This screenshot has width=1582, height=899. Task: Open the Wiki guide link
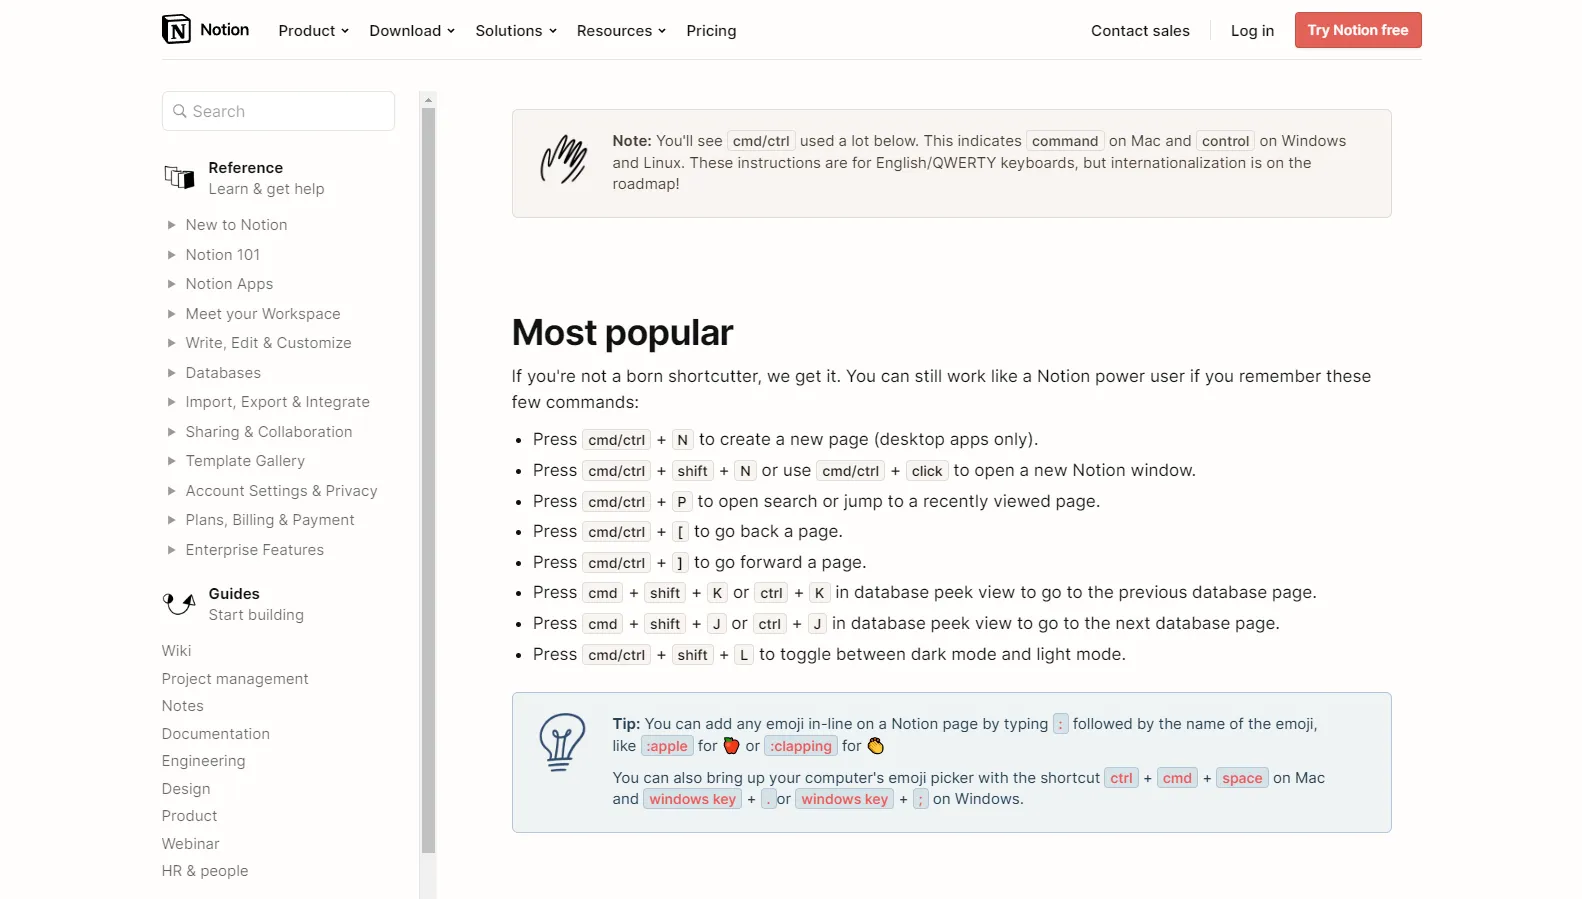pyautogui.click(x=176, y=651)
